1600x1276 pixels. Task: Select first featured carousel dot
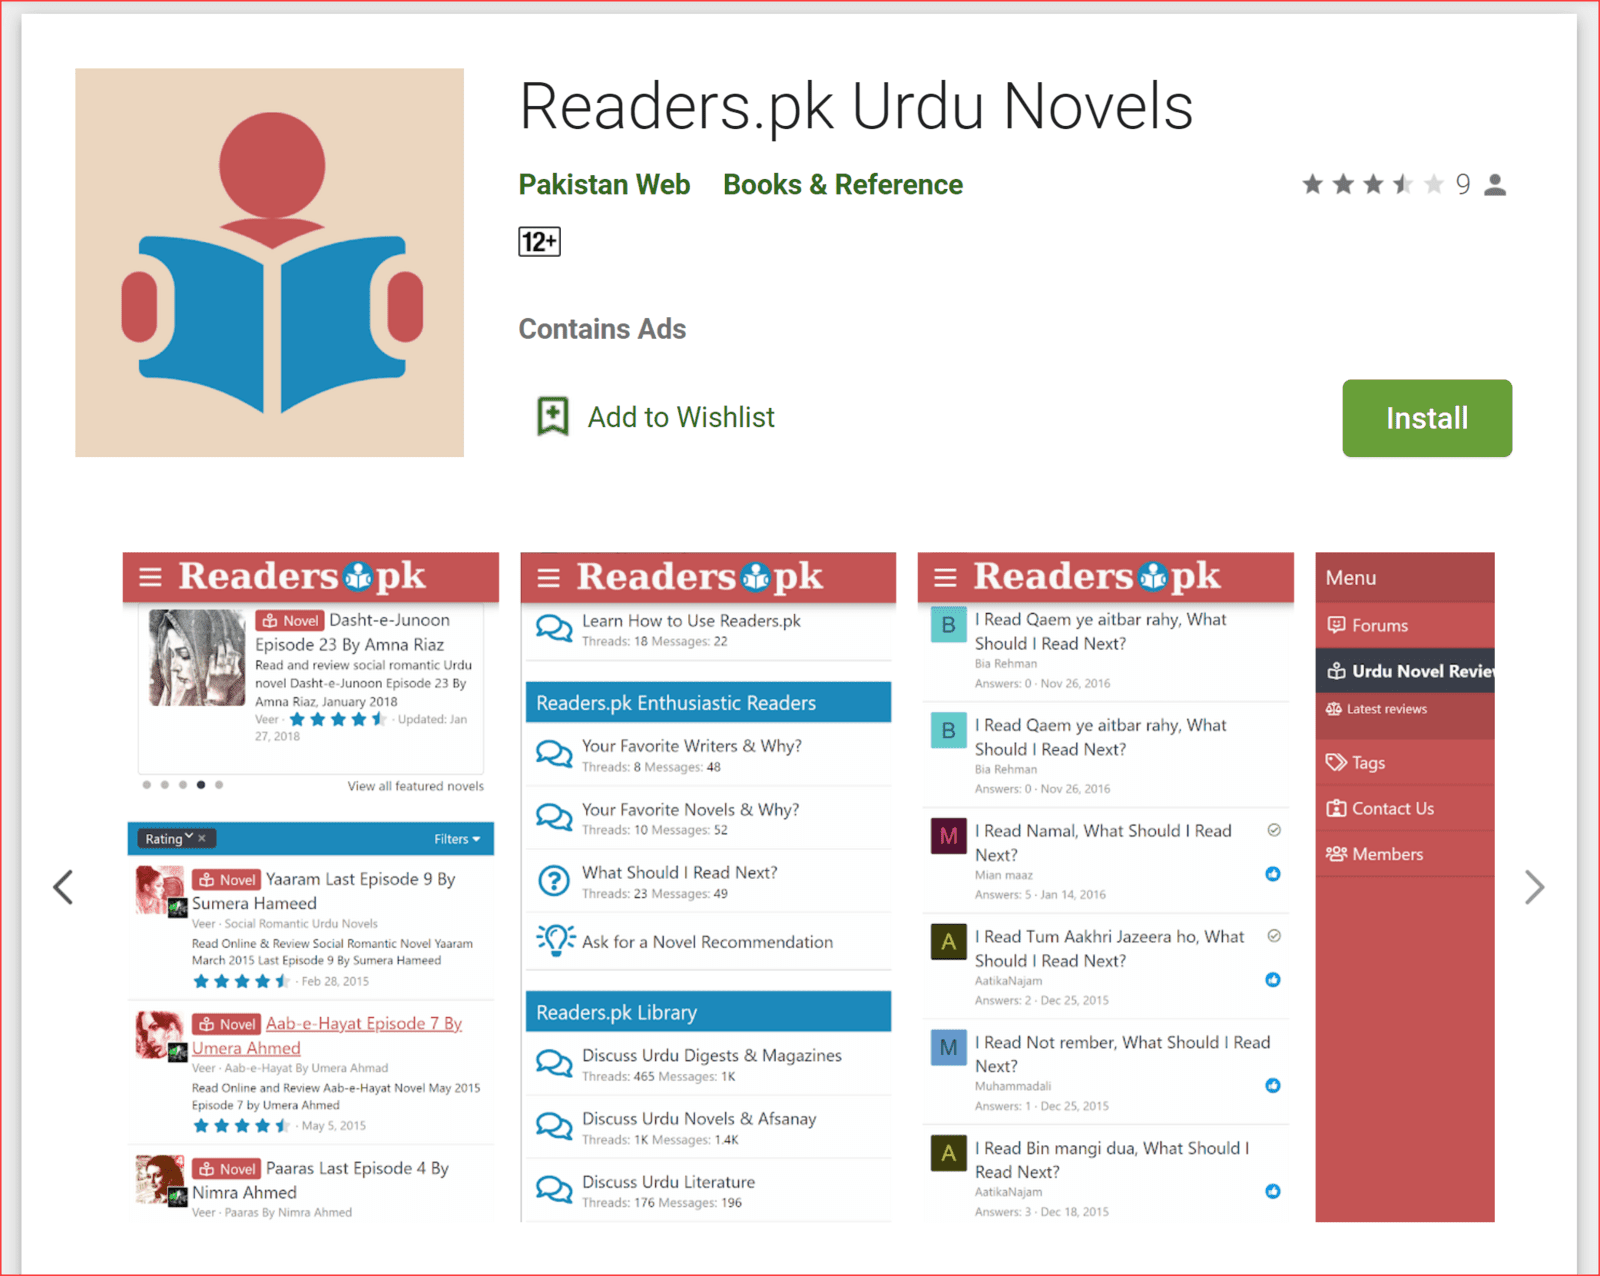pos(147,785)
